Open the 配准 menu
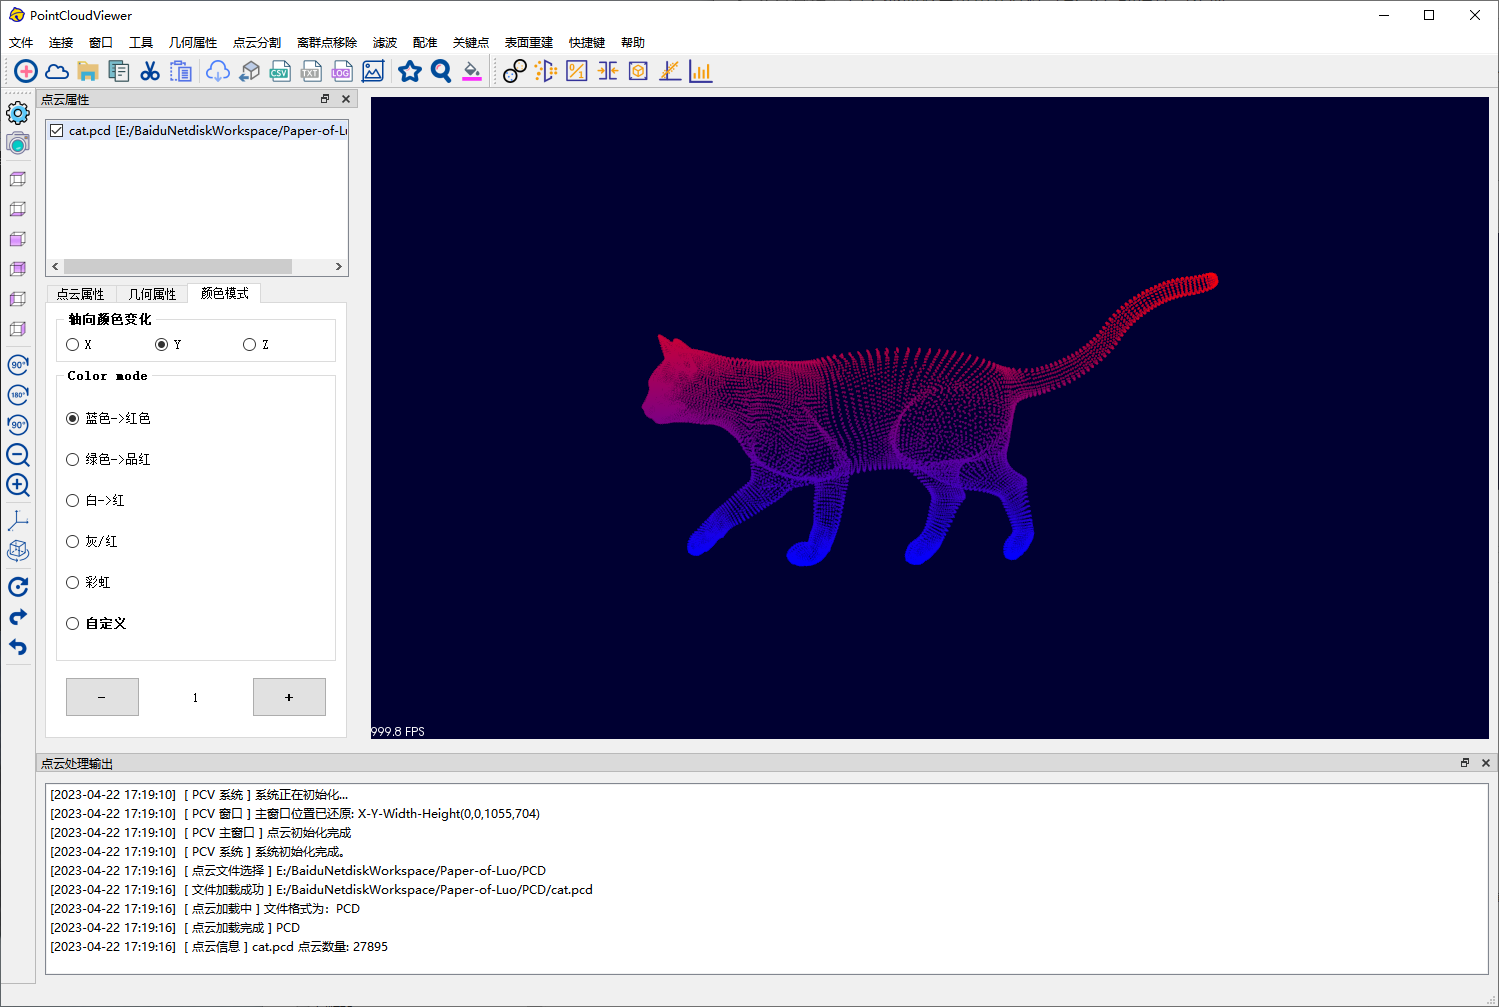 click(x=425, y=42)
